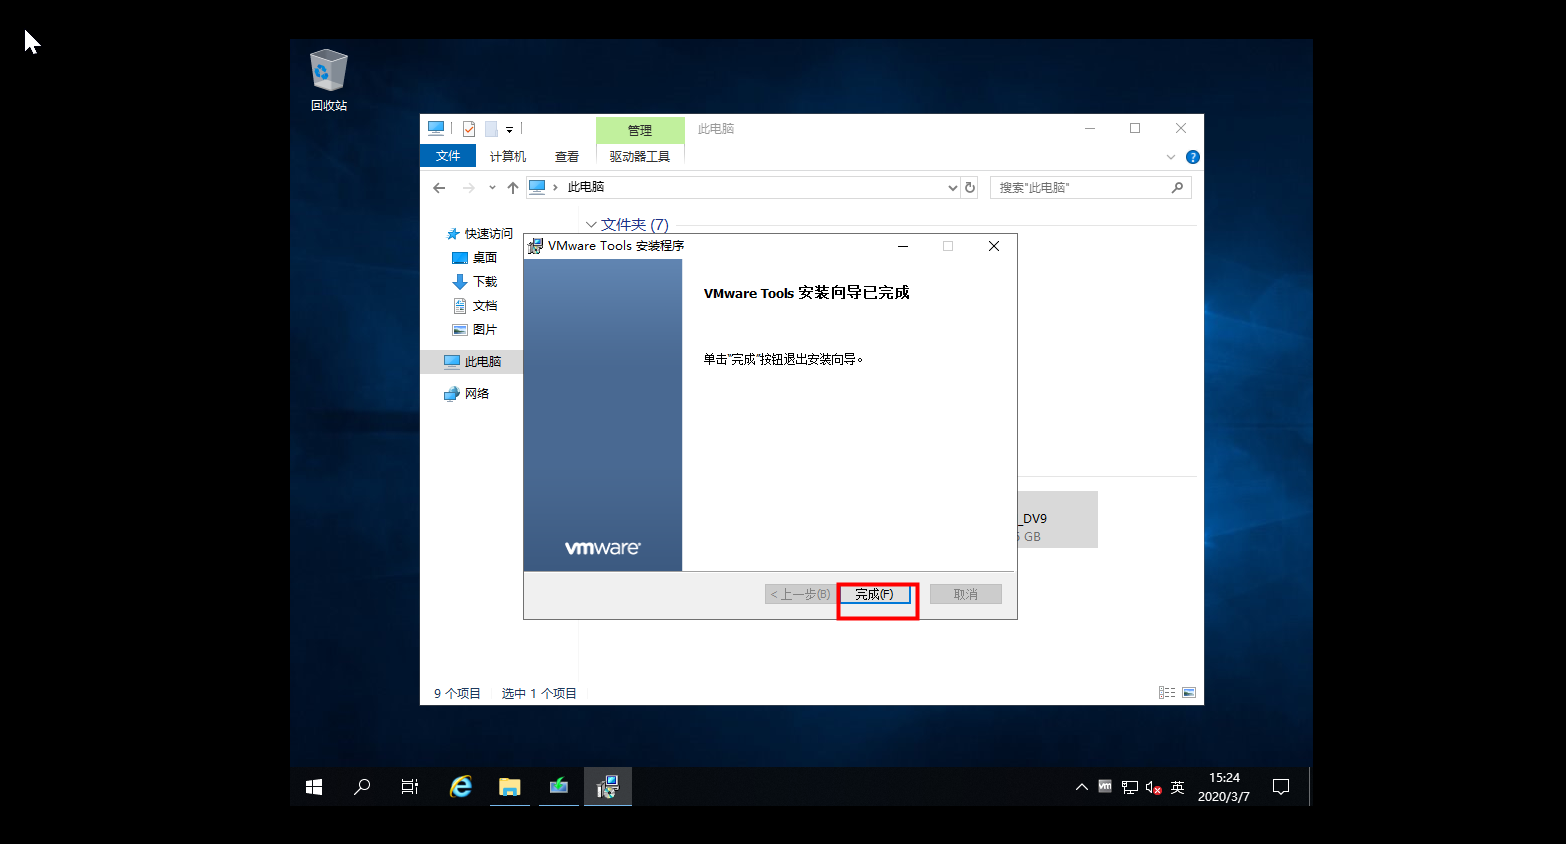Image resolution: width=1566 pixels, height=844 pixels.
Task: Click the VMware Tools tray icon
Action: pyautogui.click(x=1105, y=787)
